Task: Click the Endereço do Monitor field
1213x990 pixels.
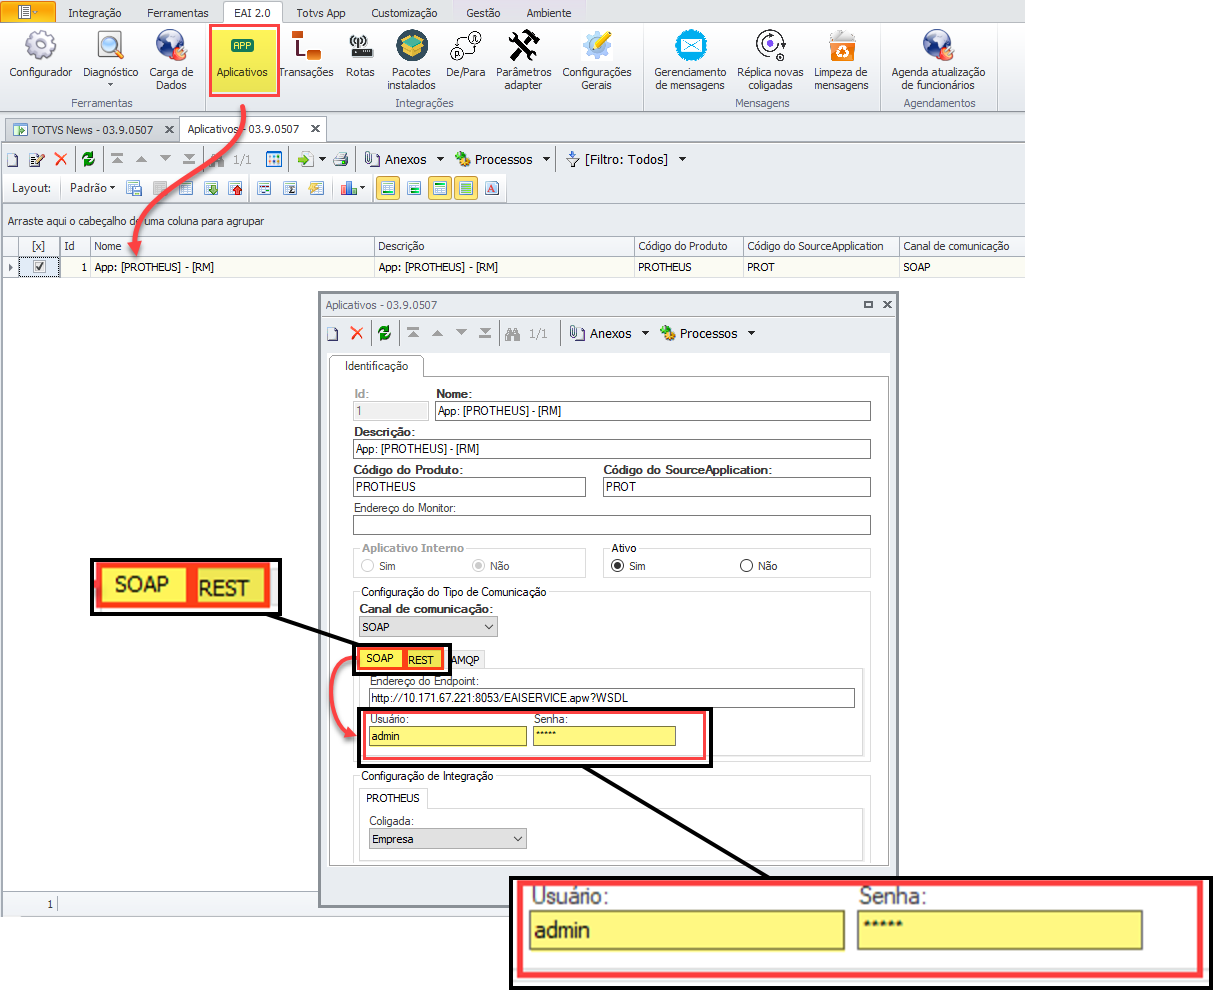Action: (612, 525)
